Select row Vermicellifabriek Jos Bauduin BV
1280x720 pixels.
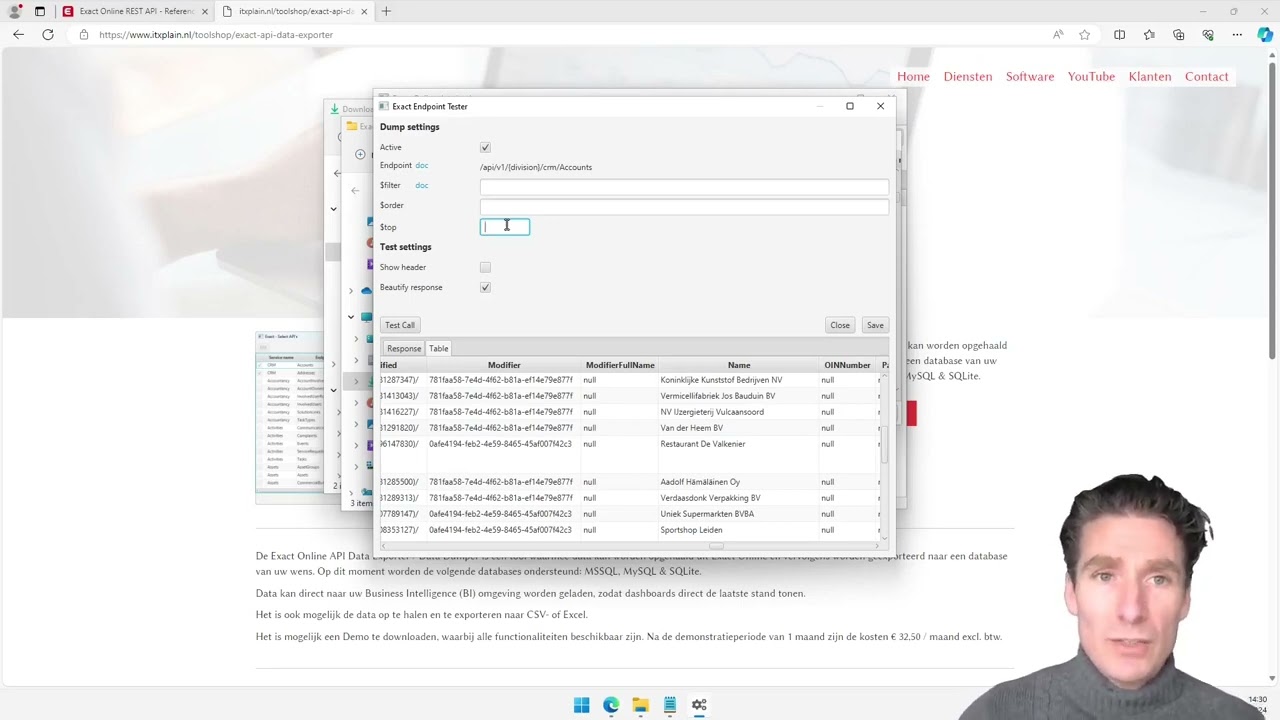(717, 396)
